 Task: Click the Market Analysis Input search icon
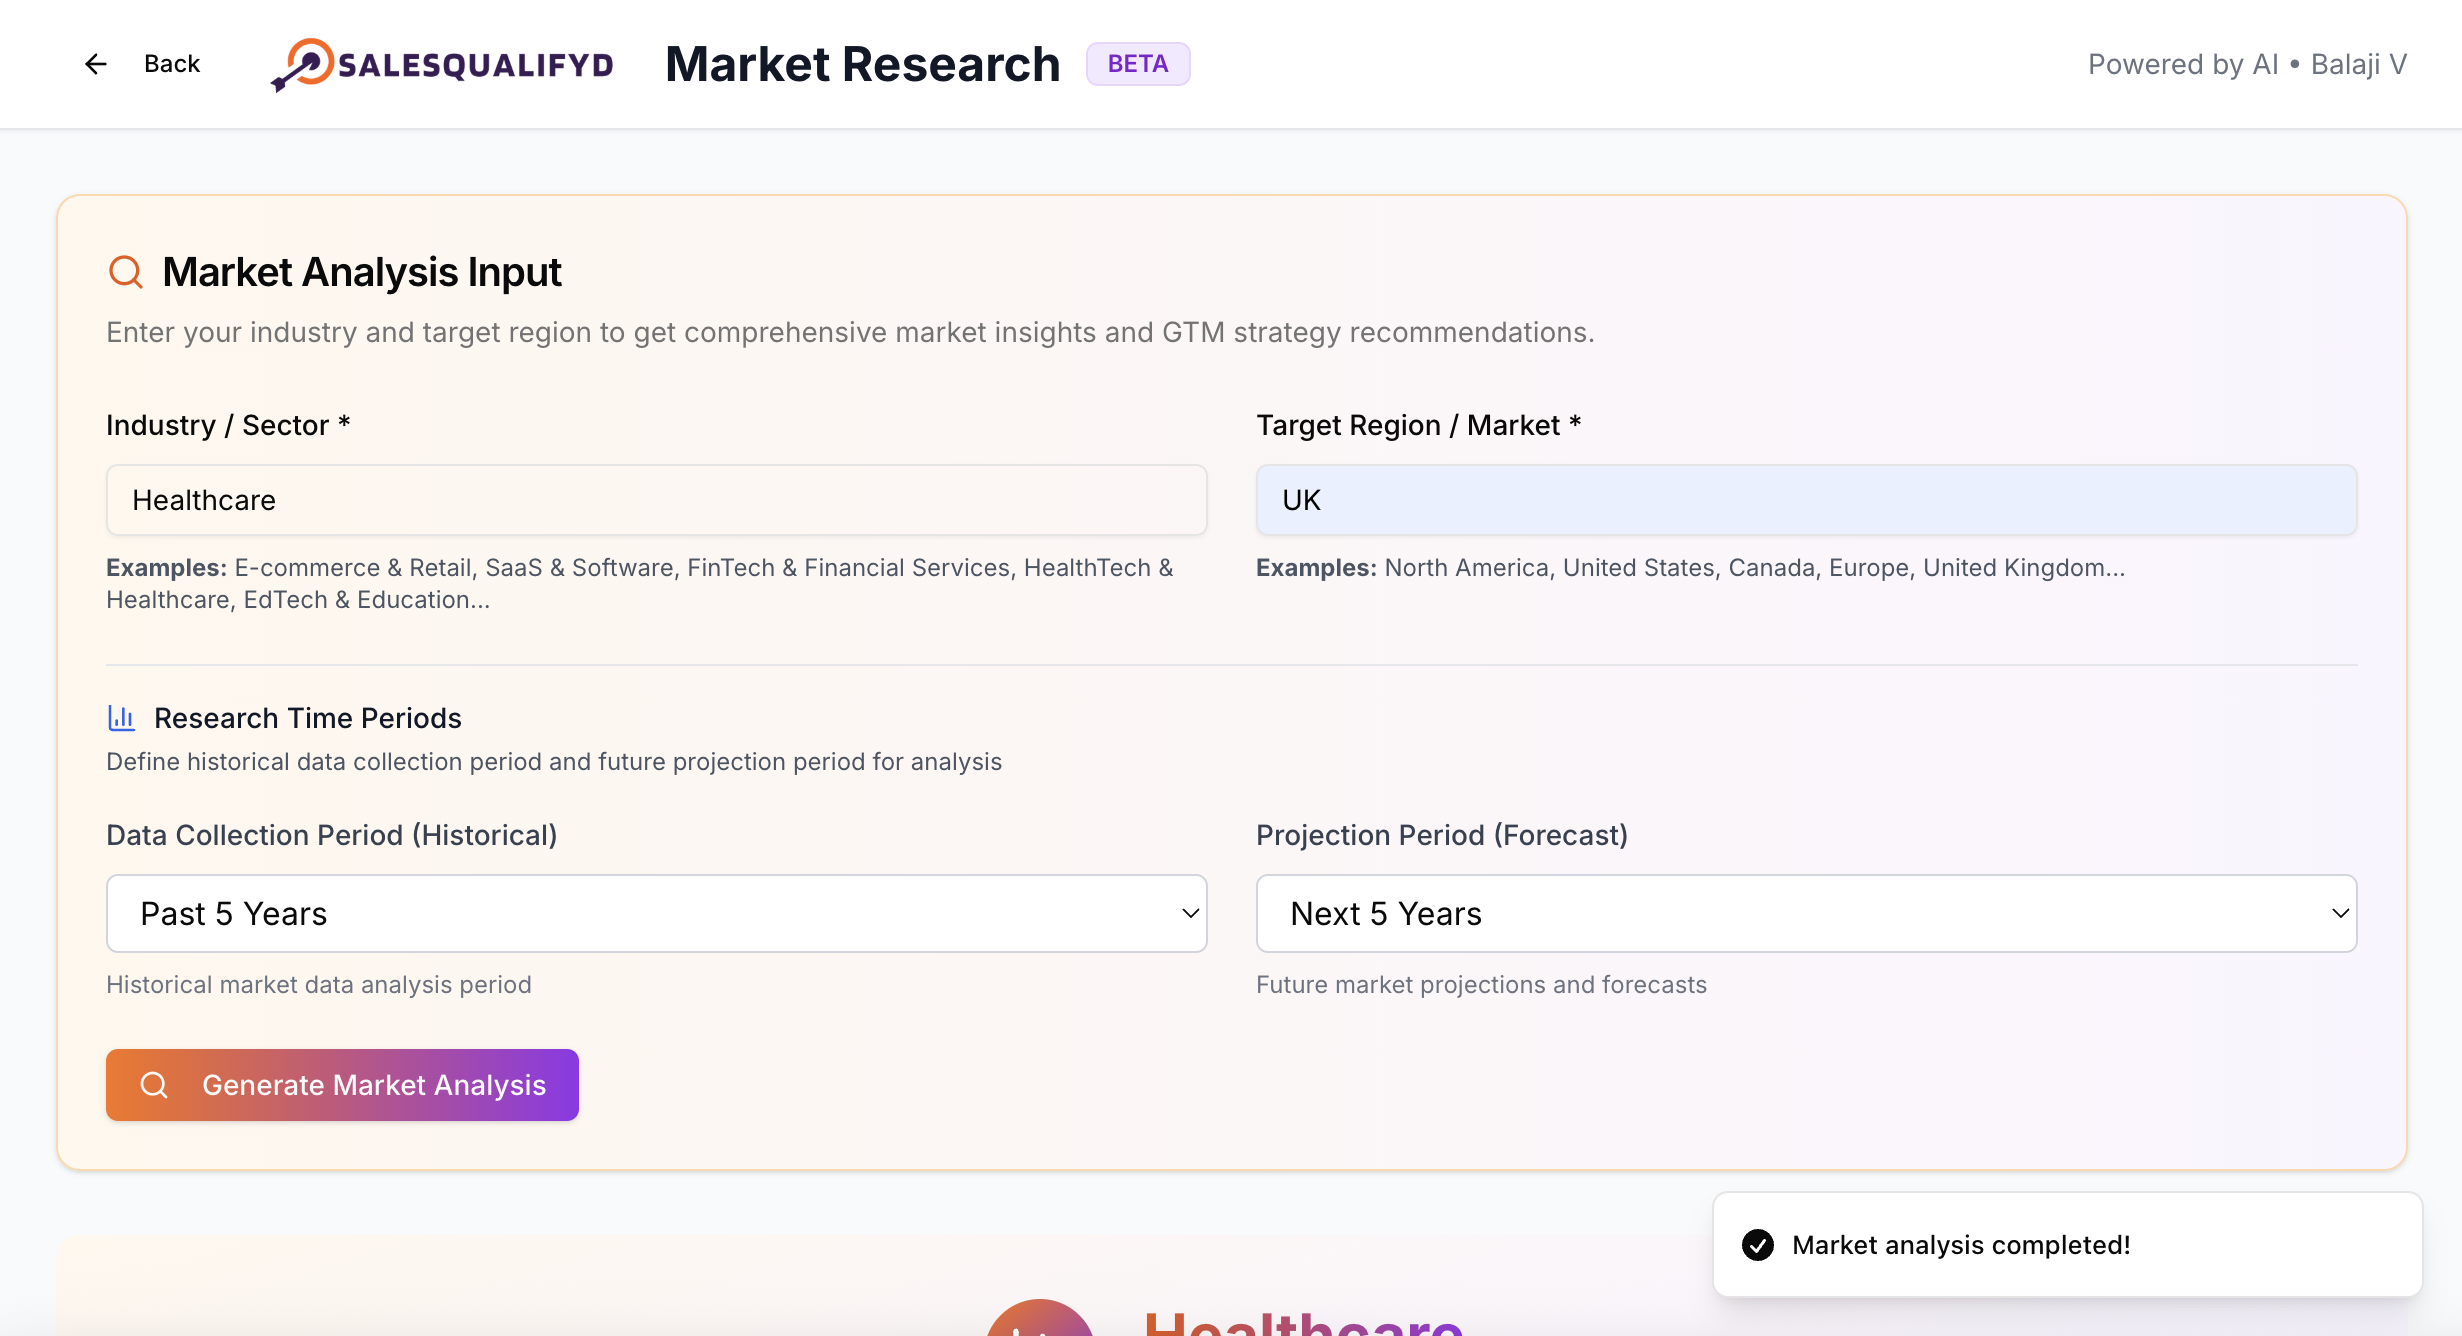pyautogui.click(x=126, y=272)
